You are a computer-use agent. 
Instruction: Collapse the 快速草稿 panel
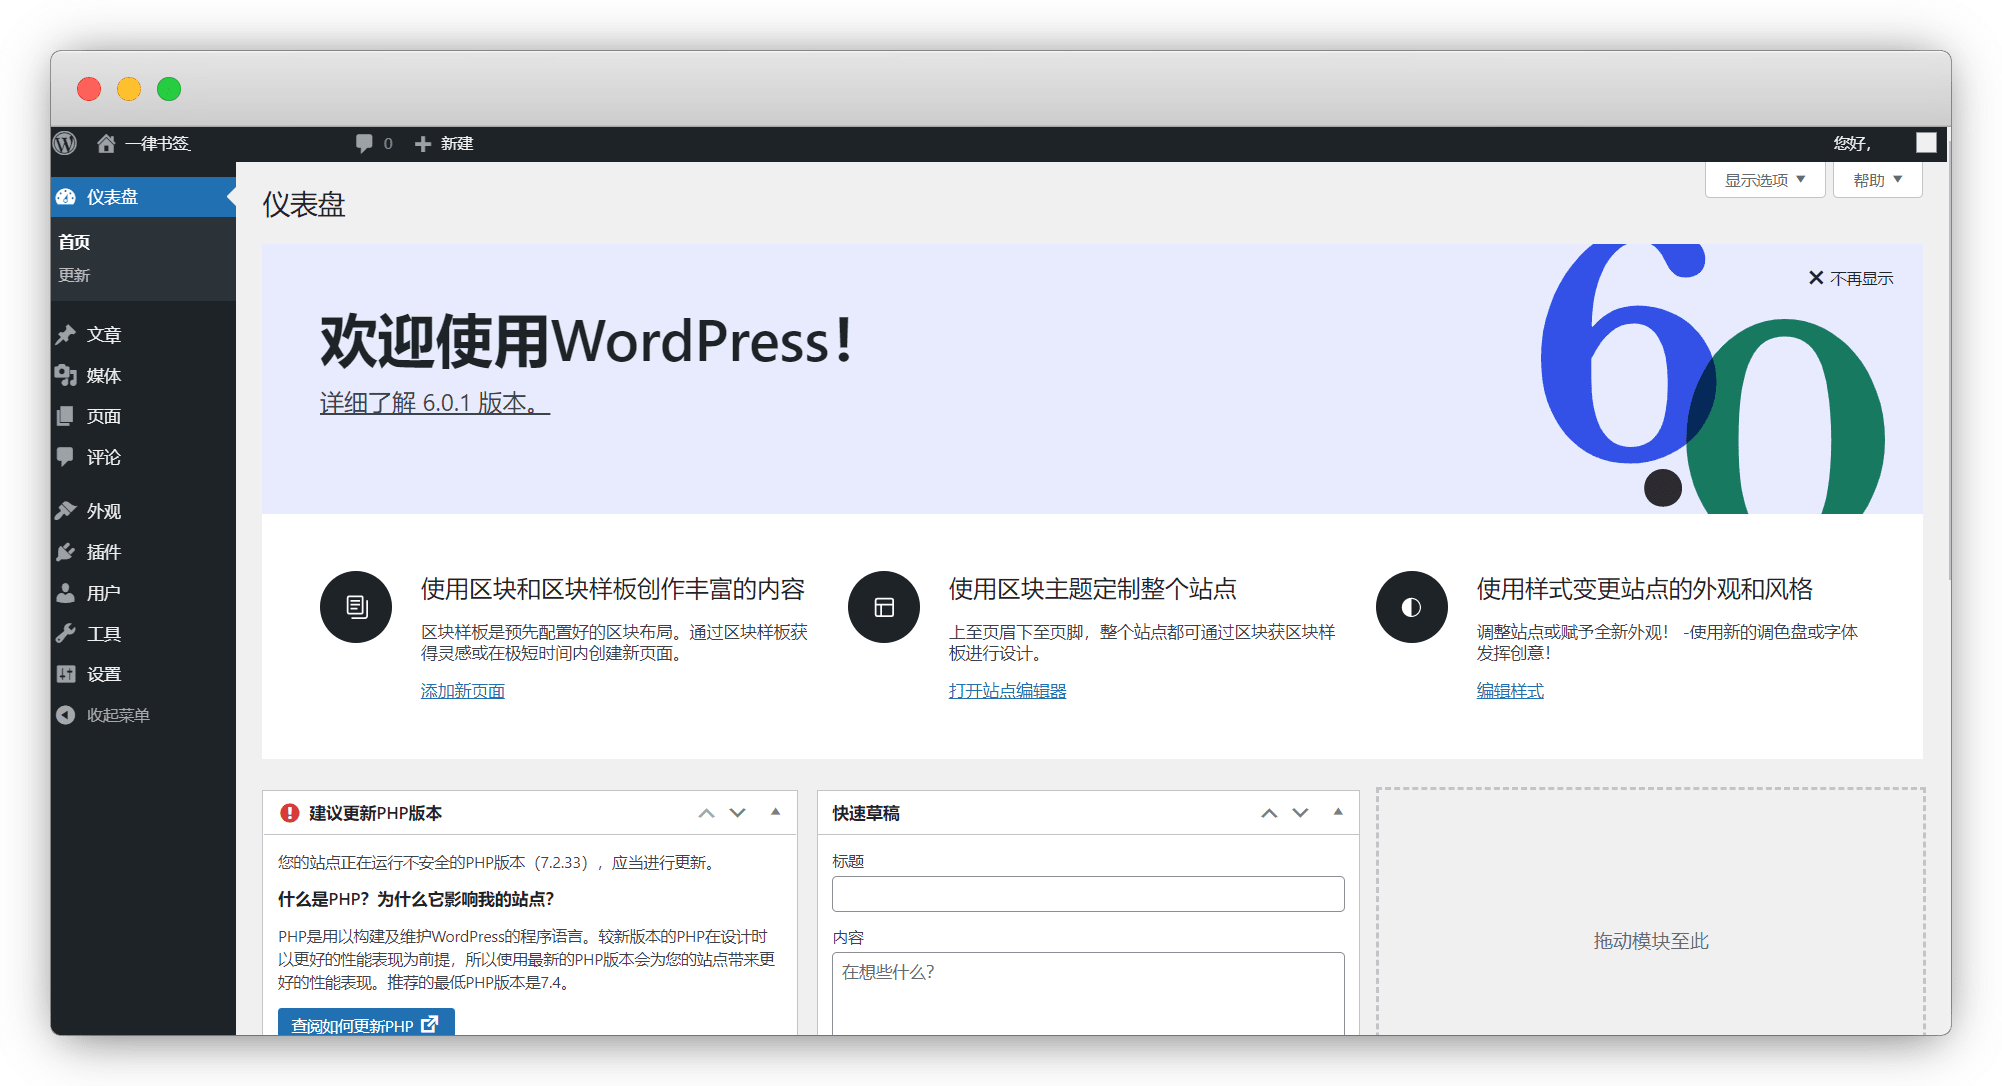[1338, 812]
